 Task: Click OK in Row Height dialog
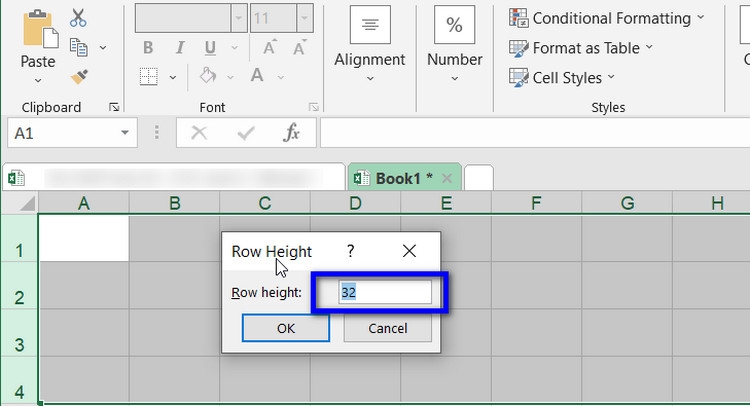coord(286,328)
